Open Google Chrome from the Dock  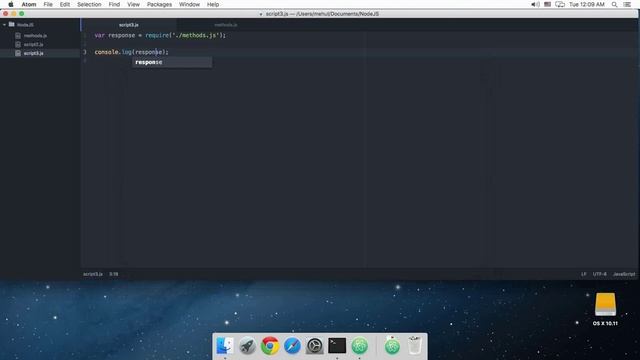pos(270,346)
